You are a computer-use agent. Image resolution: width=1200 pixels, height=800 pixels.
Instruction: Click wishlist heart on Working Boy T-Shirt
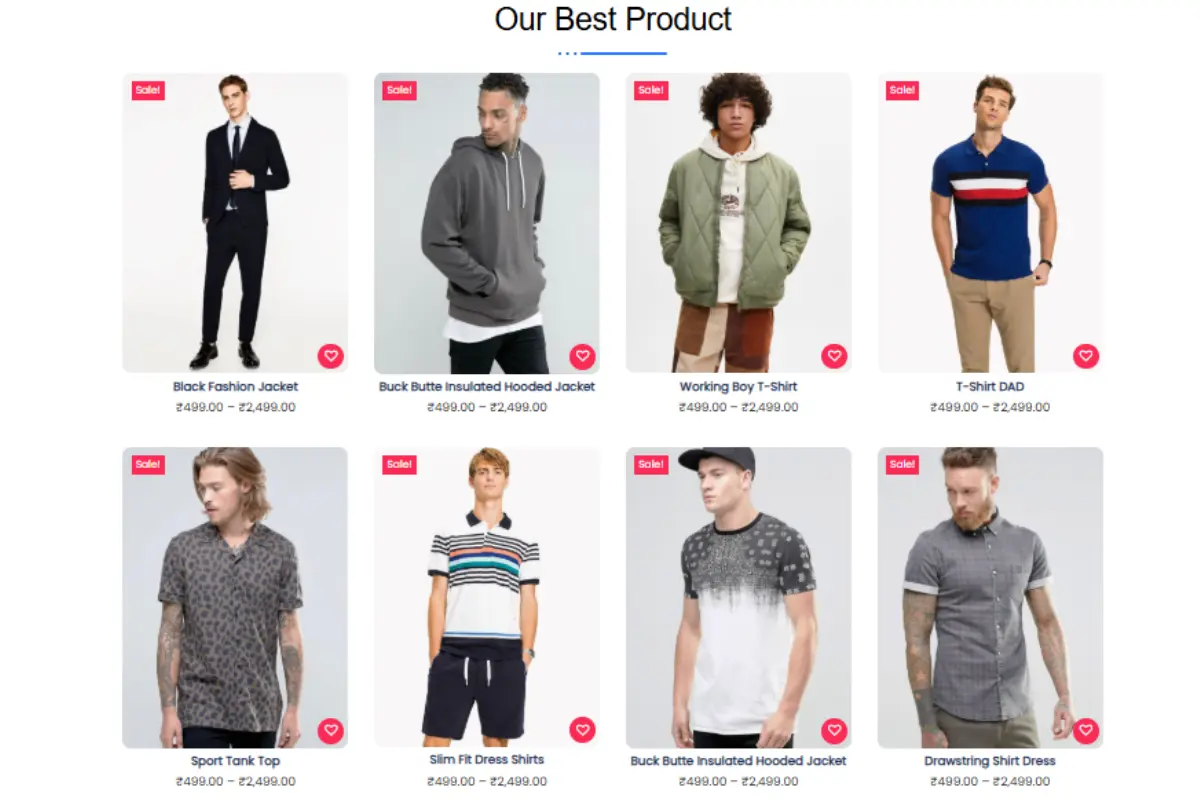[x=834, y=356]
